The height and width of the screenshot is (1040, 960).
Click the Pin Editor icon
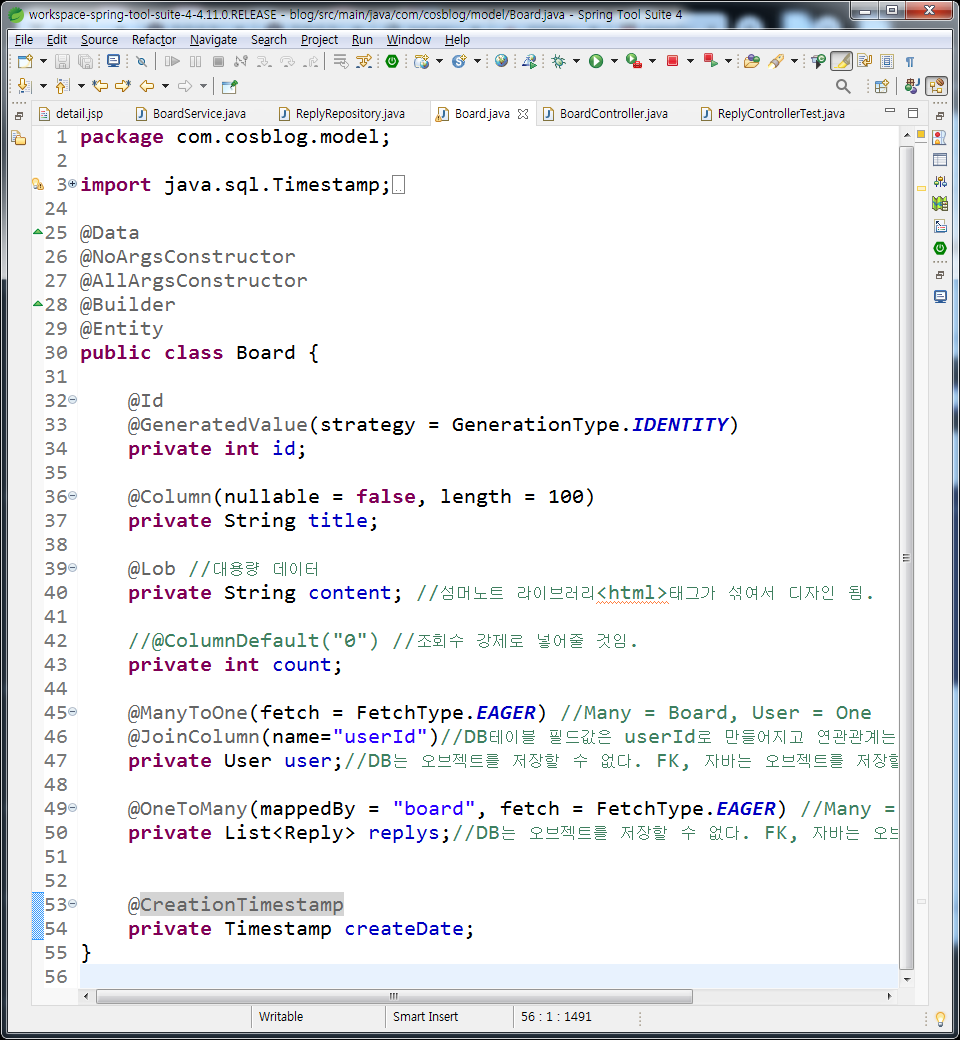coord(230,86)
